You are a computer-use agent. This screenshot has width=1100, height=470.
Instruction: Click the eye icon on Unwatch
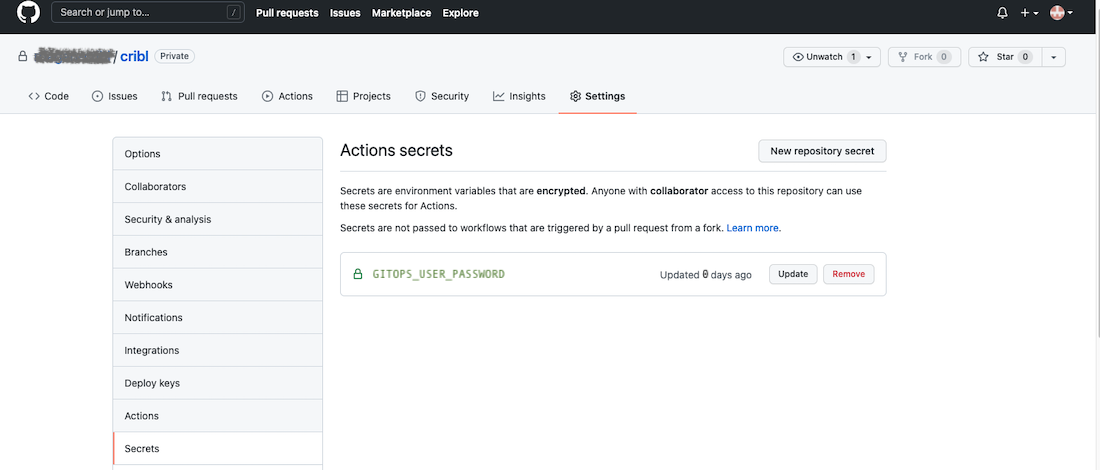798,57
